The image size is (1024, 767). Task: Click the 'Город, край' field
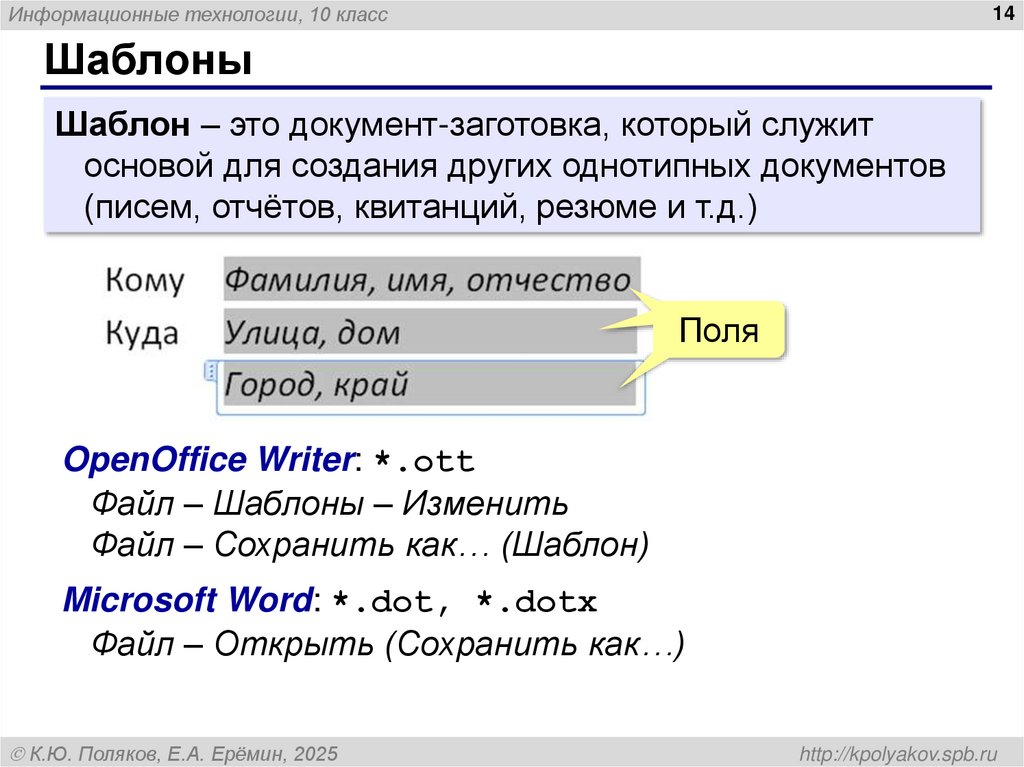(x=428, y=384)
